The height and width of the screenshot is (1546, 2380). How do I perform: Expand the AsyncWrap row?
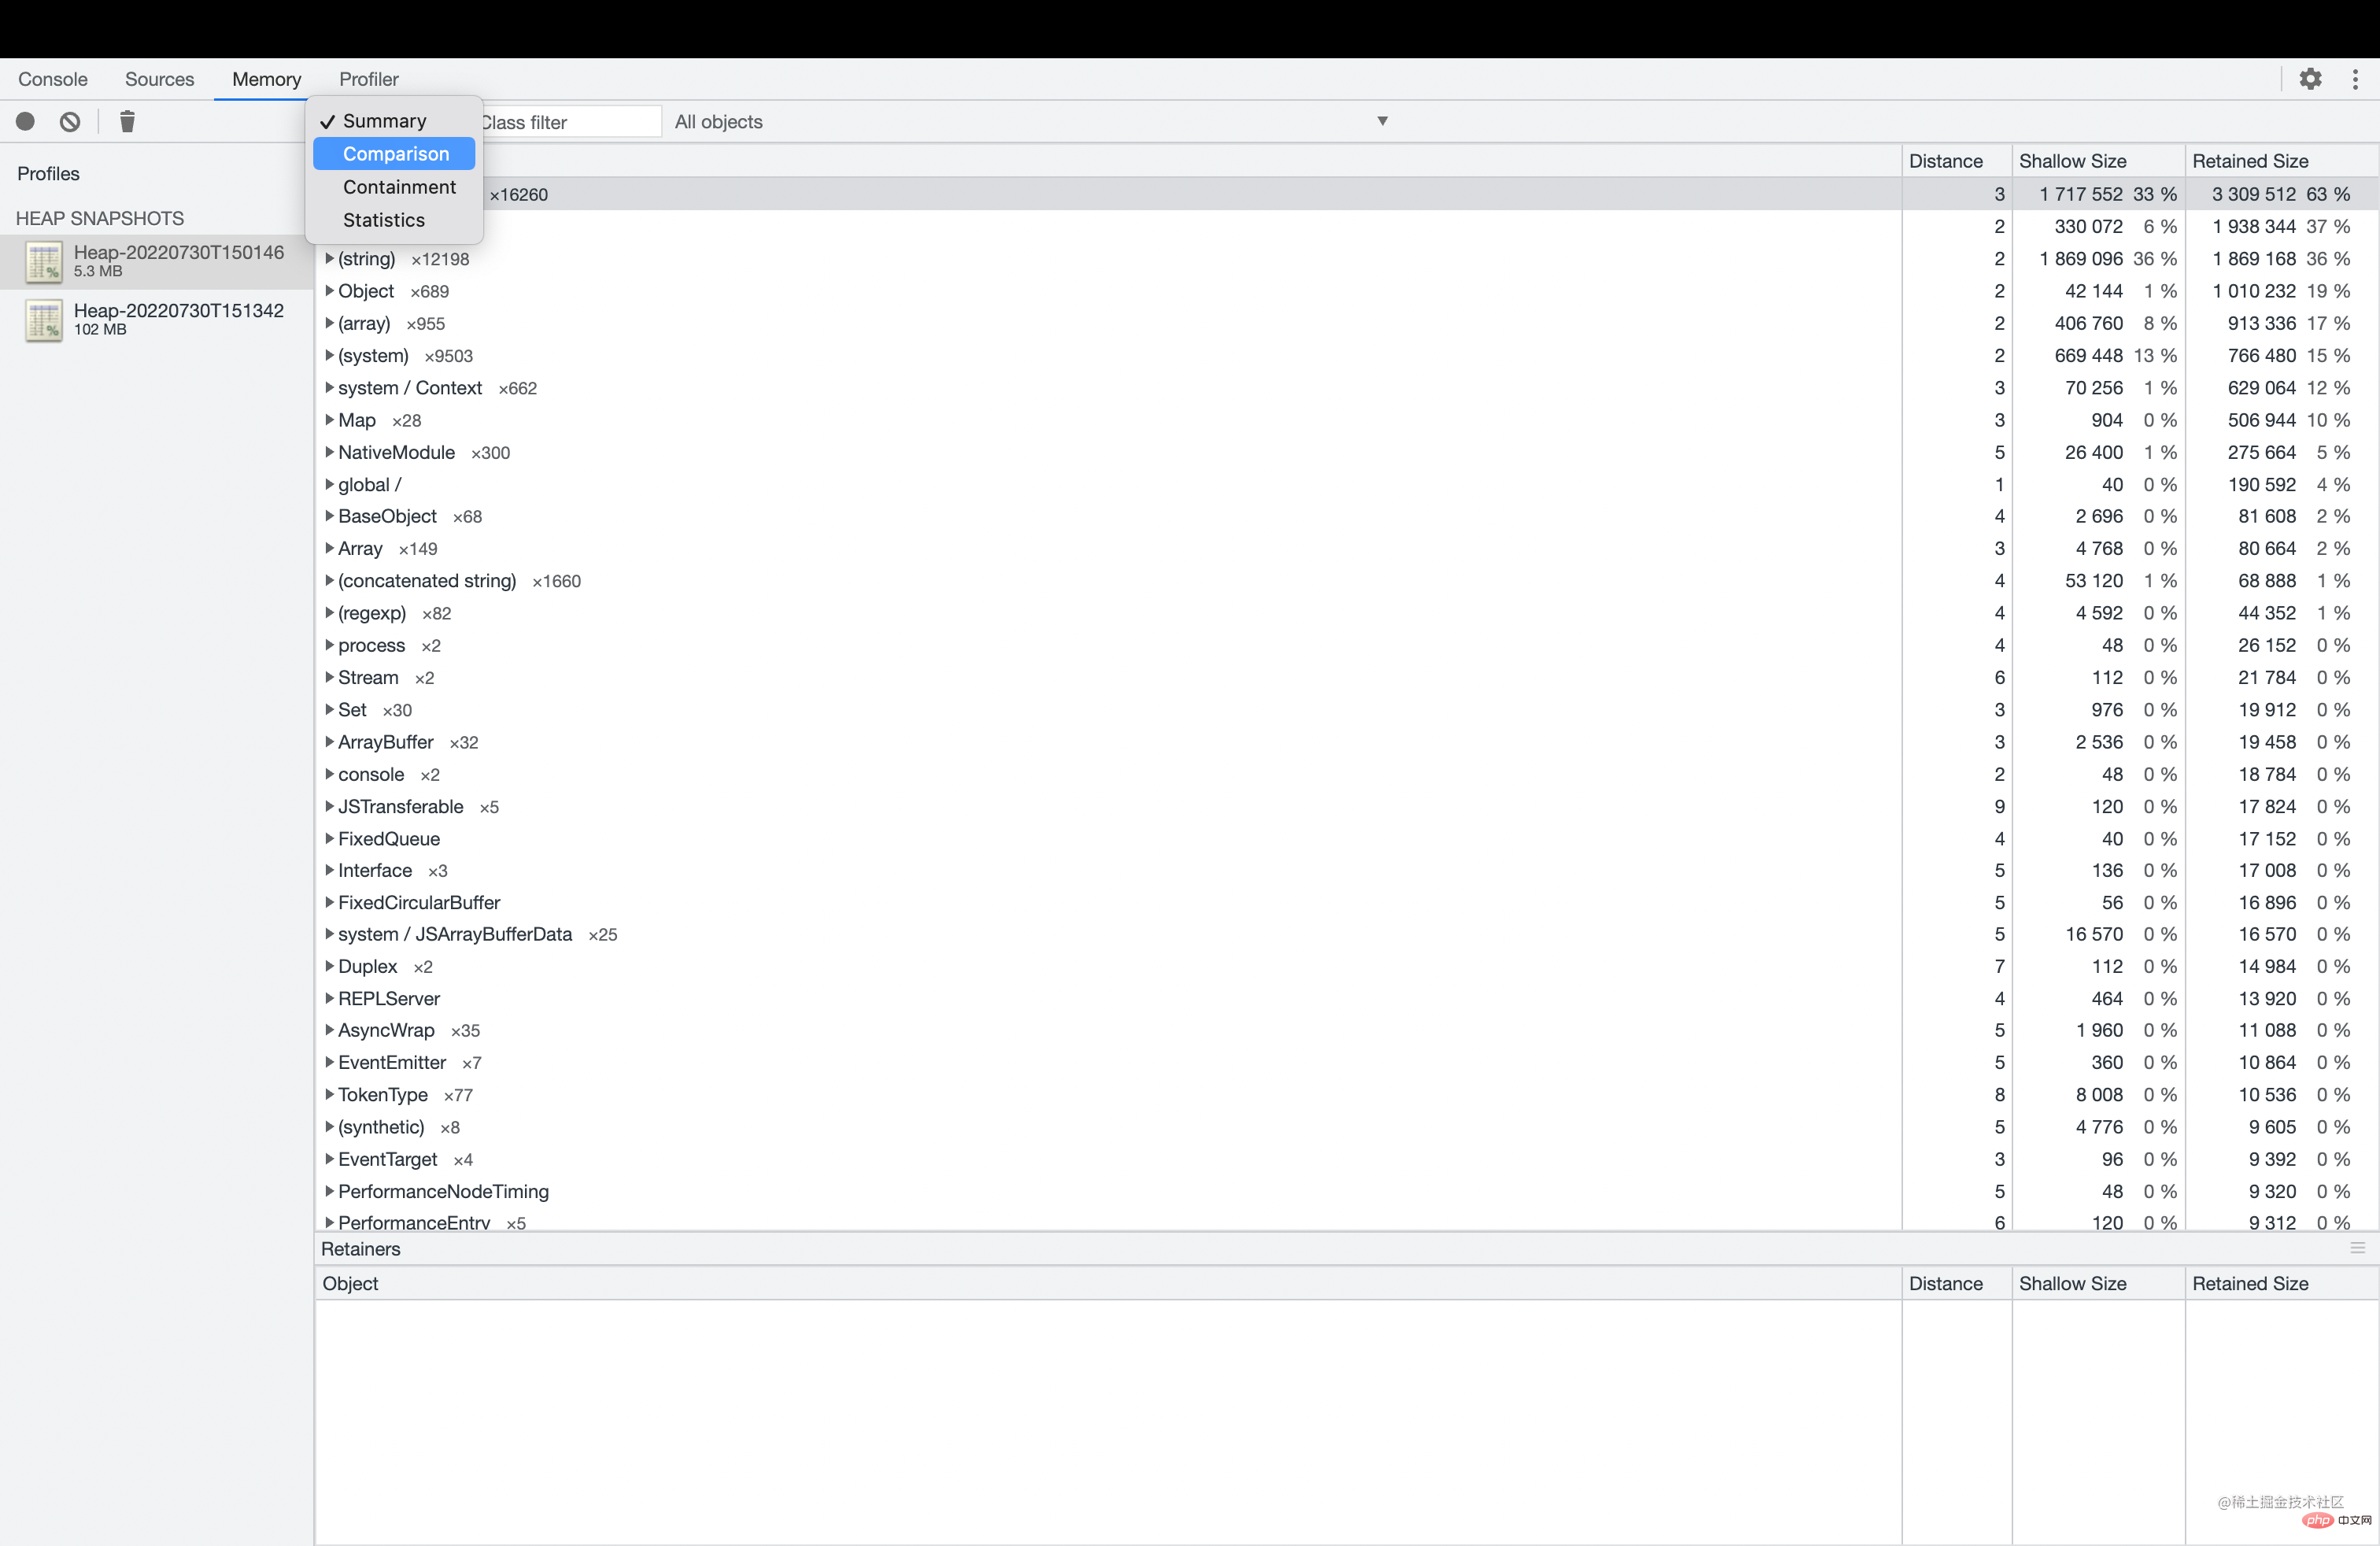[x=329, y=1031]
